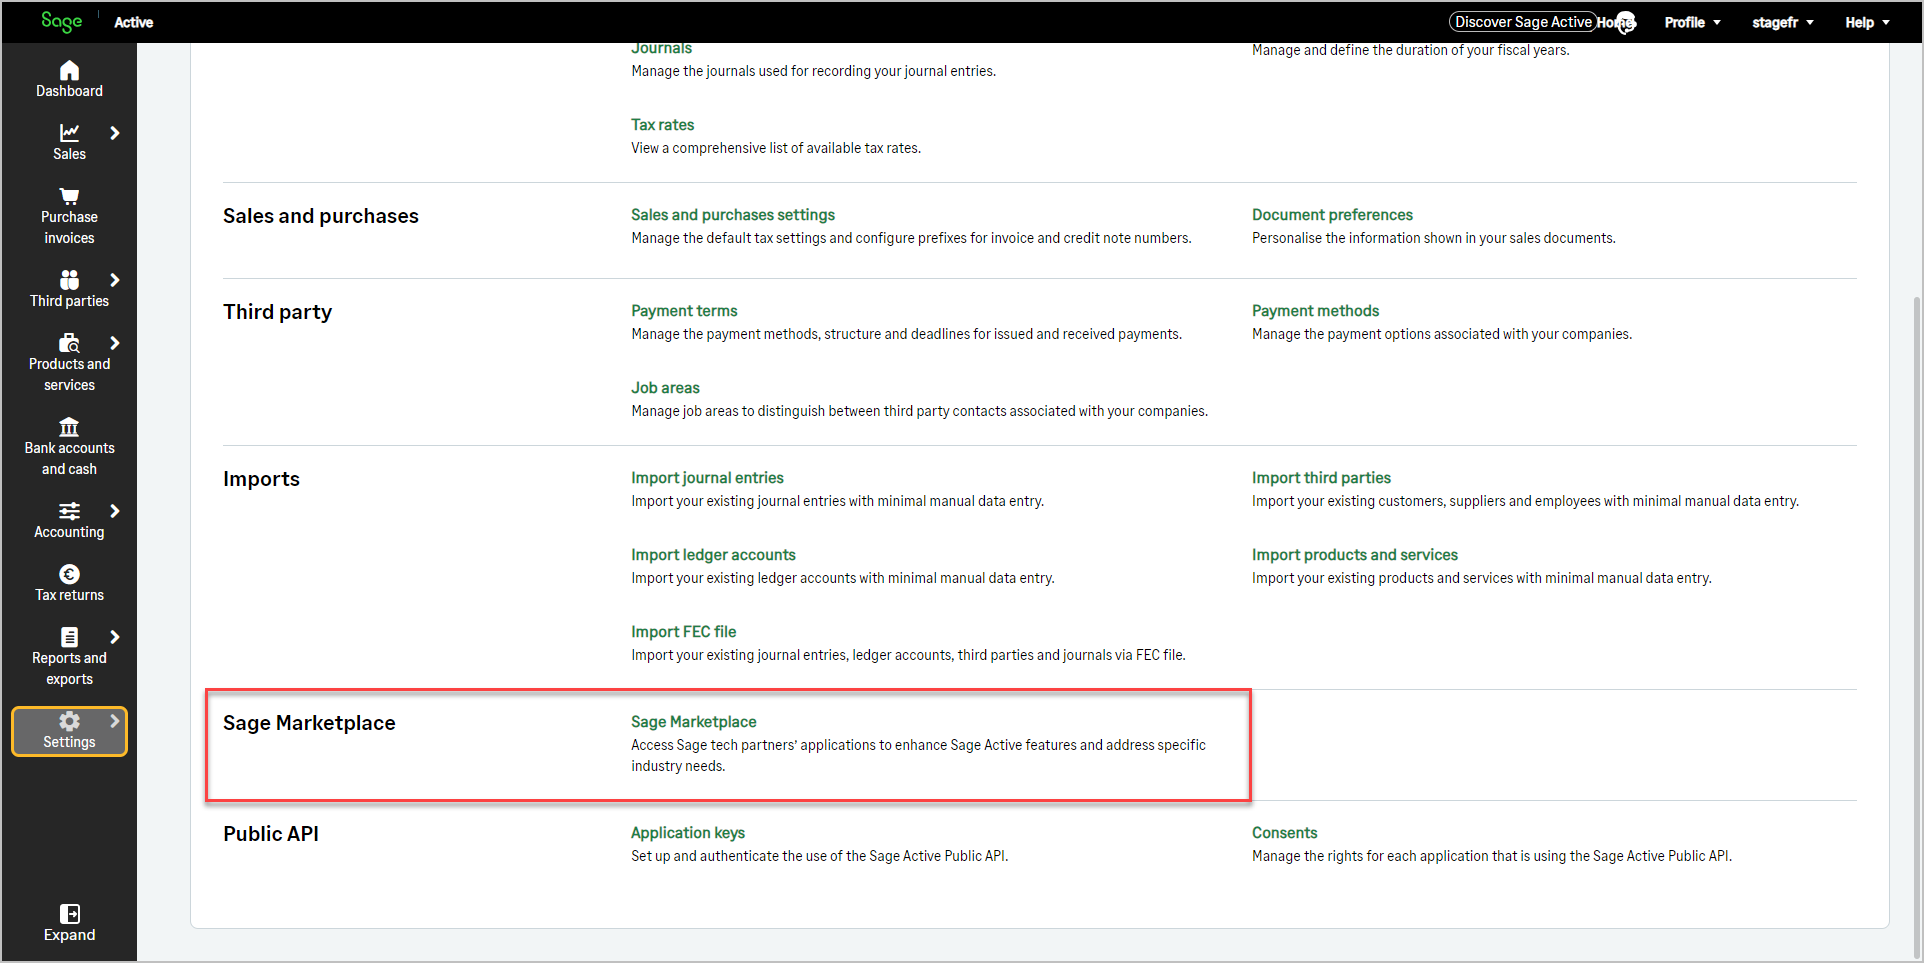Open Import ledger accounts link

point(713,555)
